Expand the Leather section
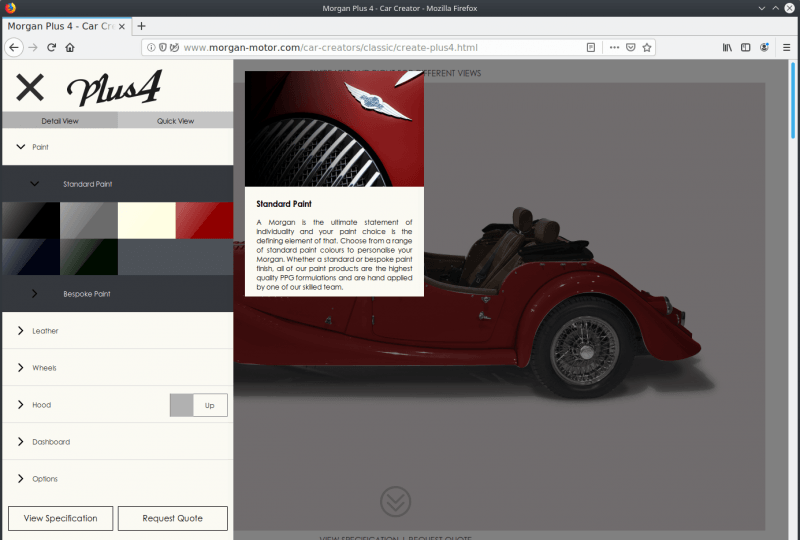 [118, 331]
